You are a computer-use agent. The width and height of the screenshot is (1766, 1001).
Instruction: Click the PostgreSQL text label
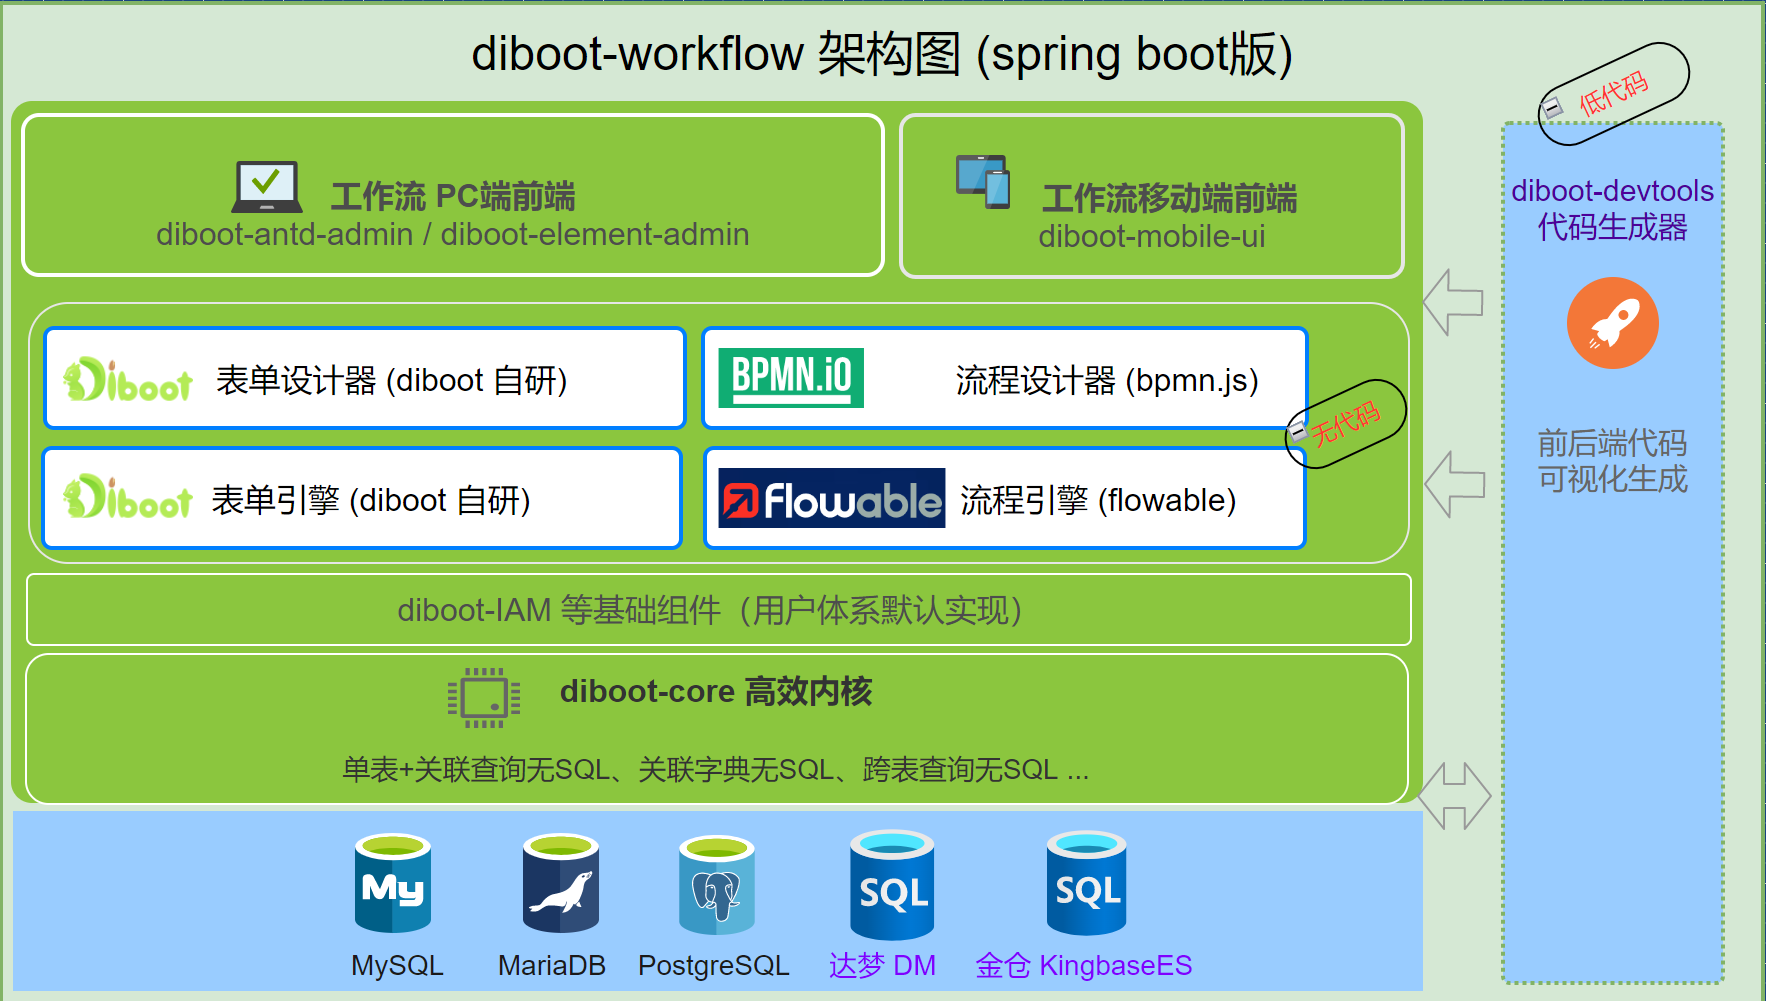pos(714,965)
